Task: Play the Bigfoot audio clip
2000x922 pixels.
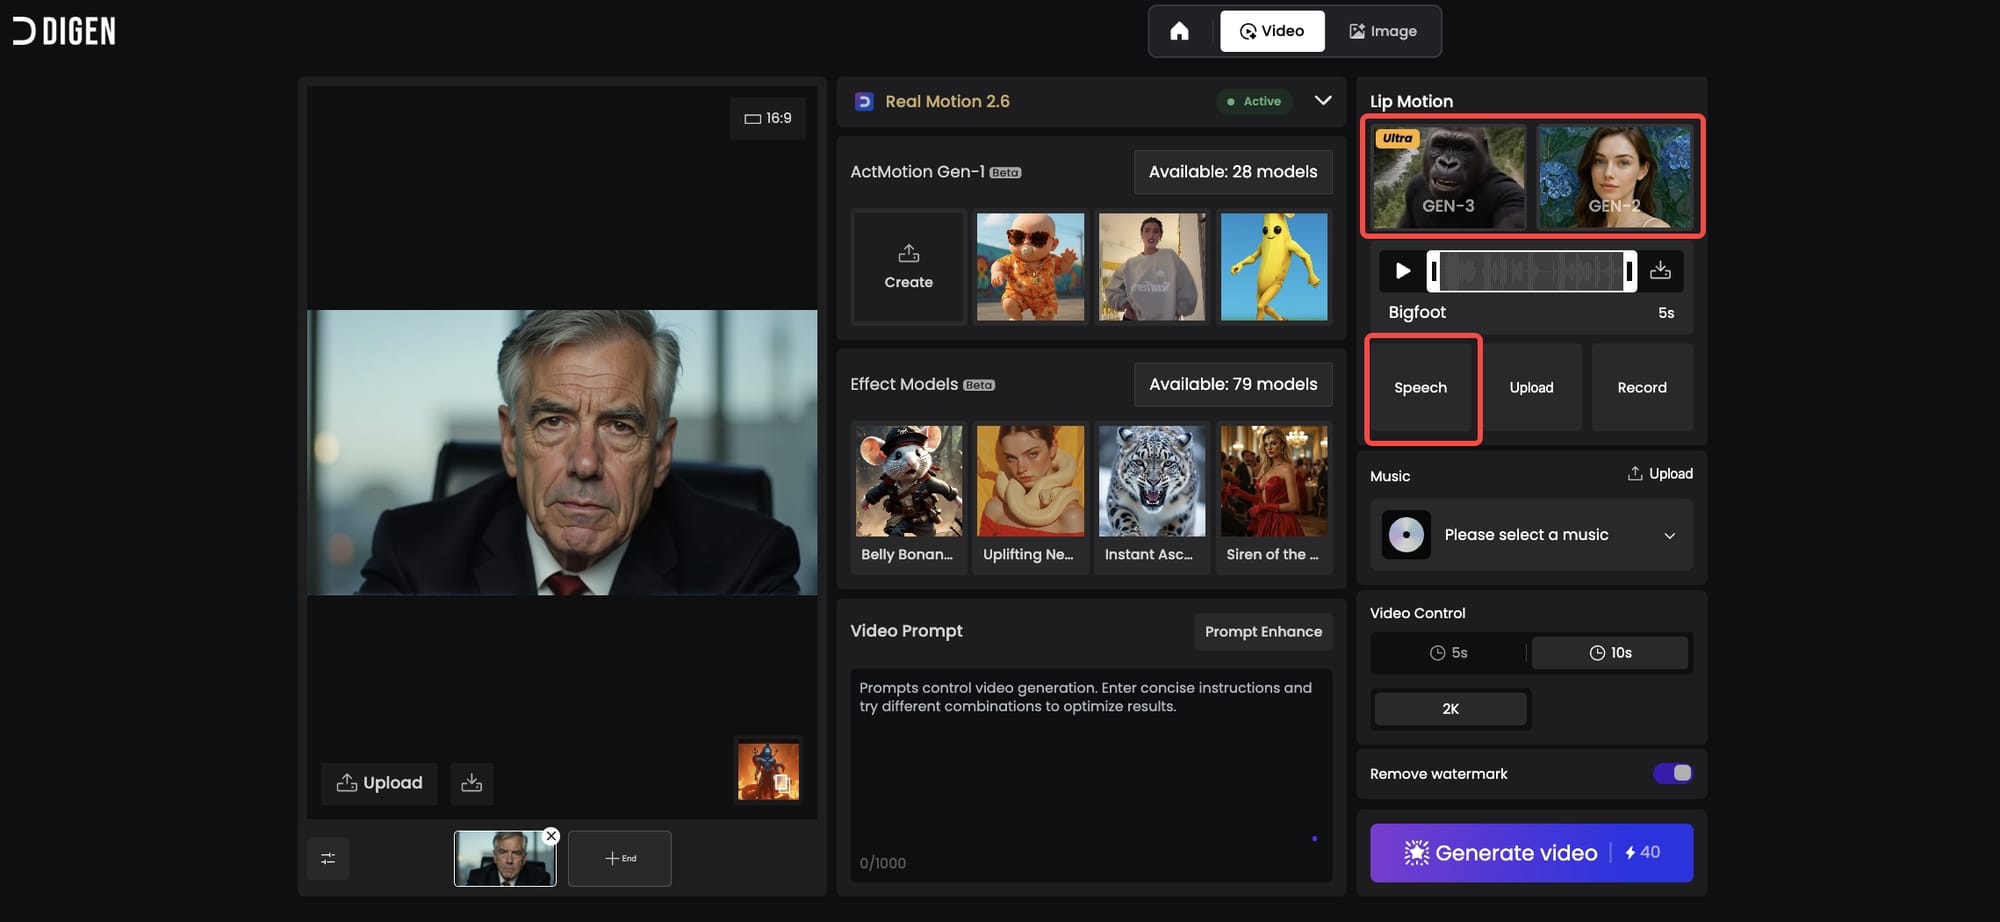Action: (1402, 271)
